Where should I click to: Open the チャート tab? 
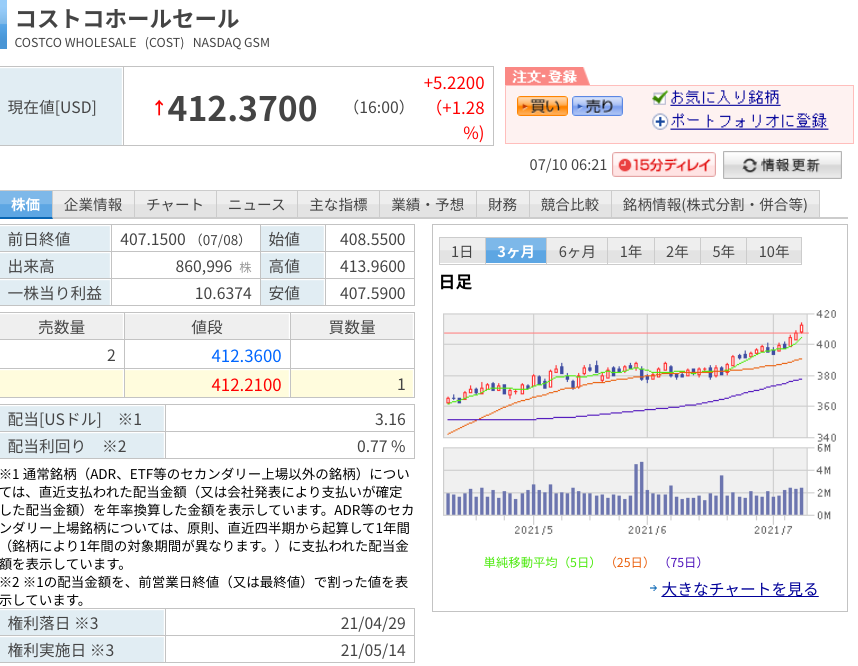(175, 205)
